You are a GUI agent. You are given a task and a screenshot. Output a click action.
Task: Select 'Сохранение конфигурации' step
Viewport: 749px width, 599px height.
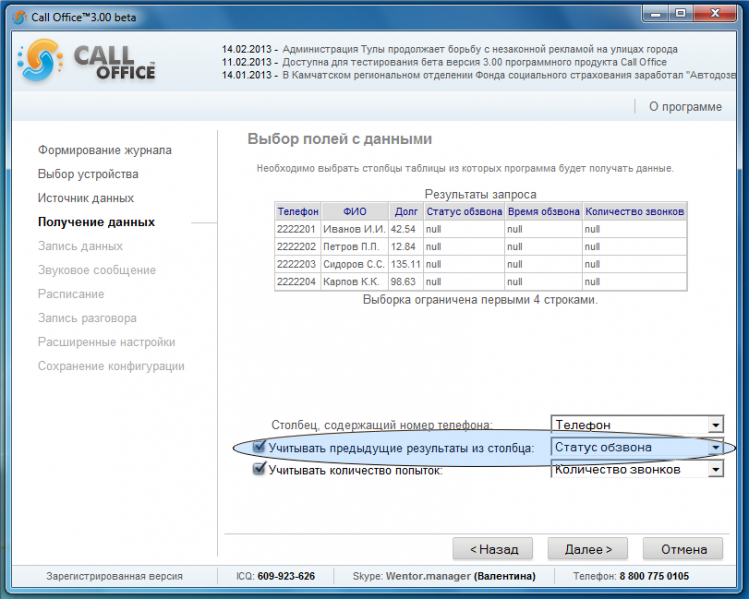tap(111, 366)
